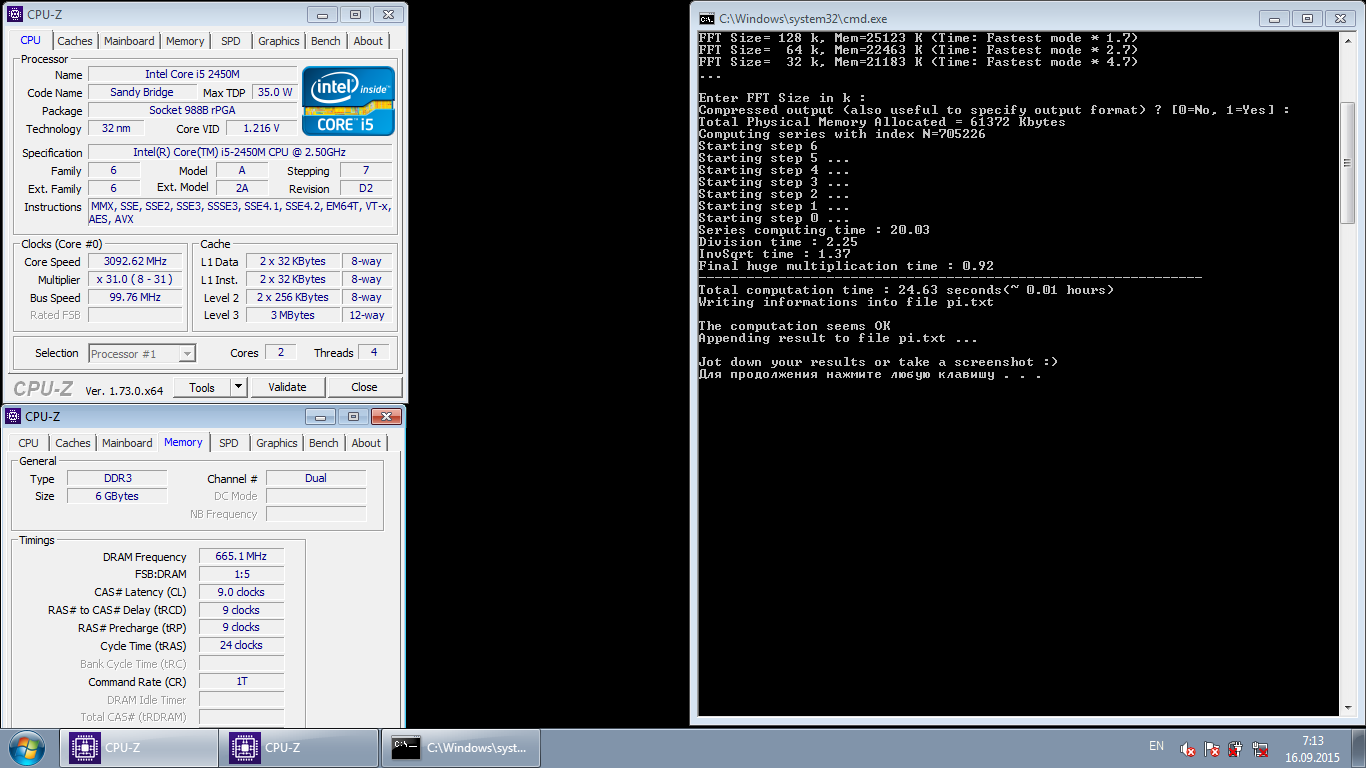Click the Intel Core i5 logo badge
1366x768 pixels.
coord(349,101)
